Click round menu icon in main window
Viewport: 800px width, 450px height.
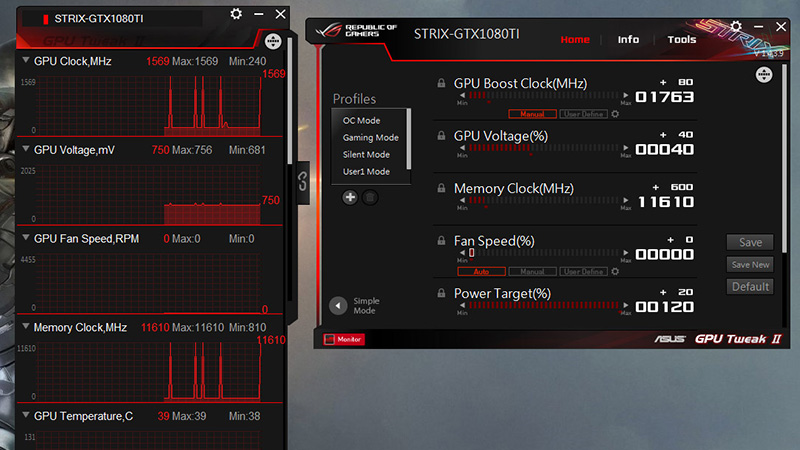click(x=764, y=74)
